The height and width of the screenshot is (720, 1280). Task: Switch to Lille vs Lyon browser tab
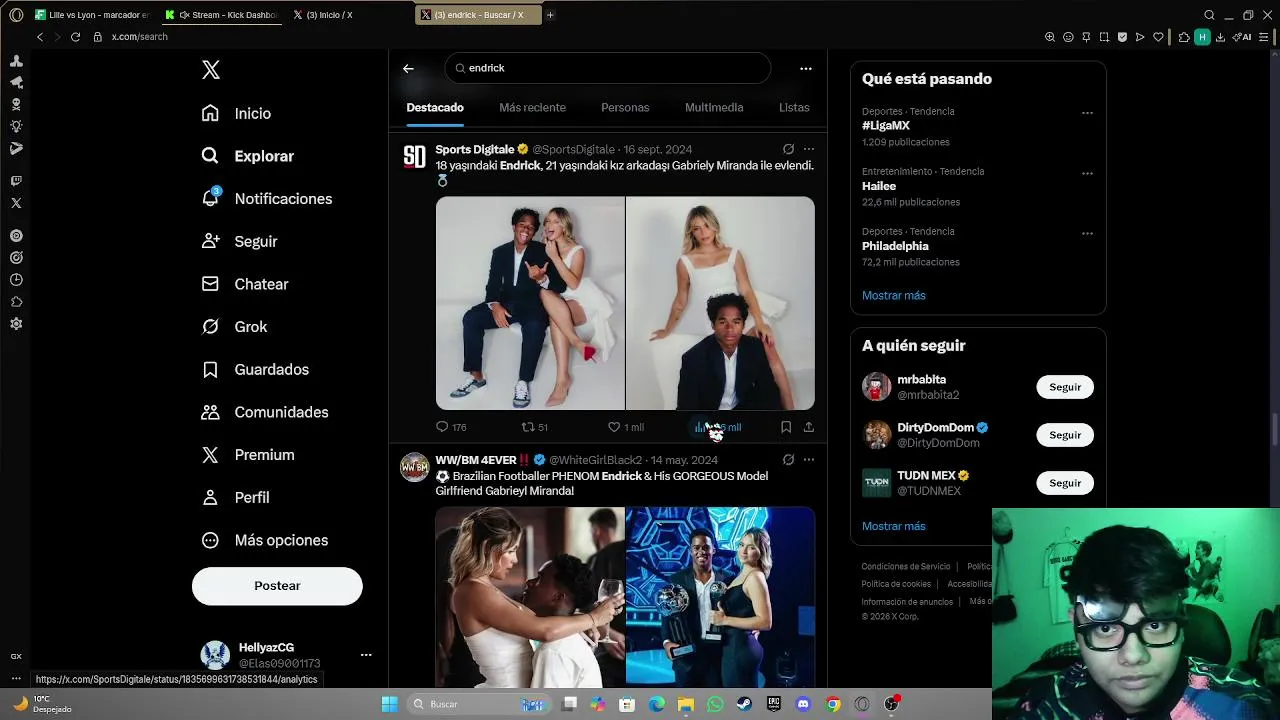(92, 15)
